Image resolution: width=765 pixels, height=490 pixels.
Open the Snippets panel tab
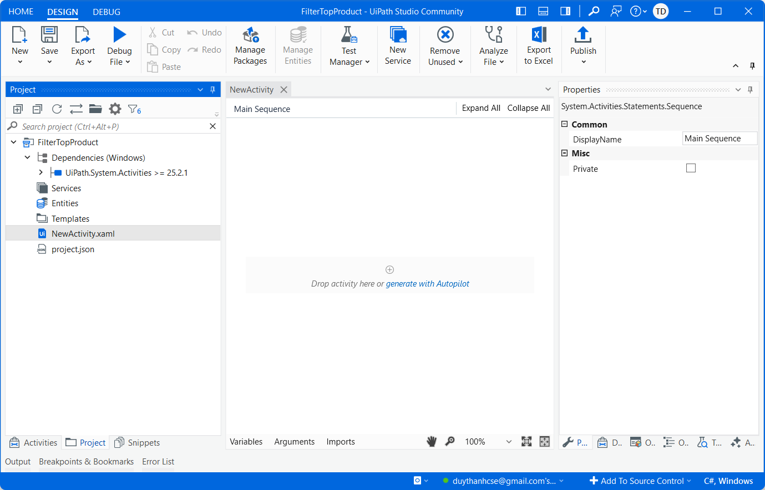pyautogui.click(x=137, y=443)
